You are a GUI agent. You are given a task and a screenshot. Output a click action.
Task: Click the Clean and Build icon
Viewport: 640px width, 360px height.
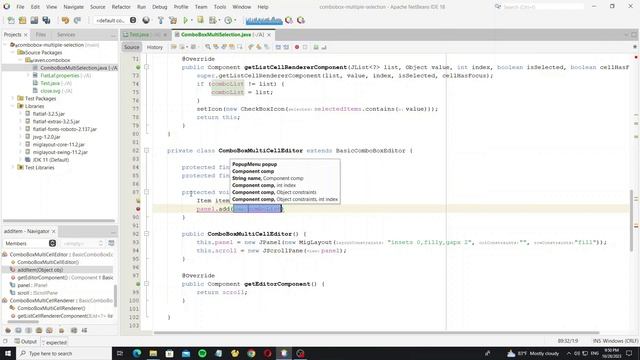point(173,20)
